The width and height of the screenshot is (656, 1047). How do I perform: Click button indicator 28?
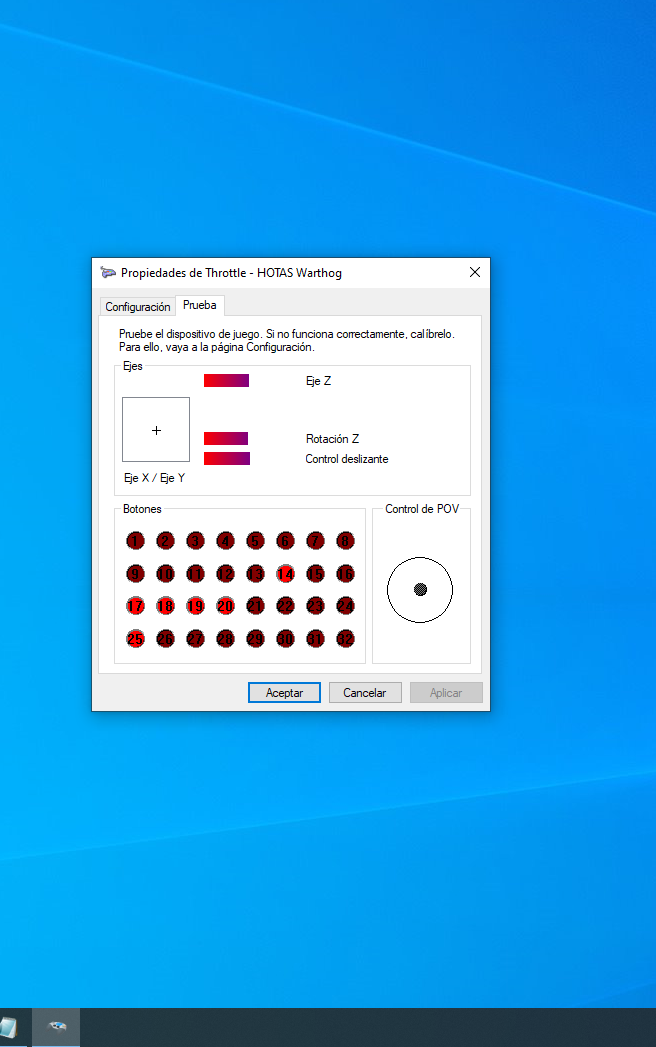[226, 639]
